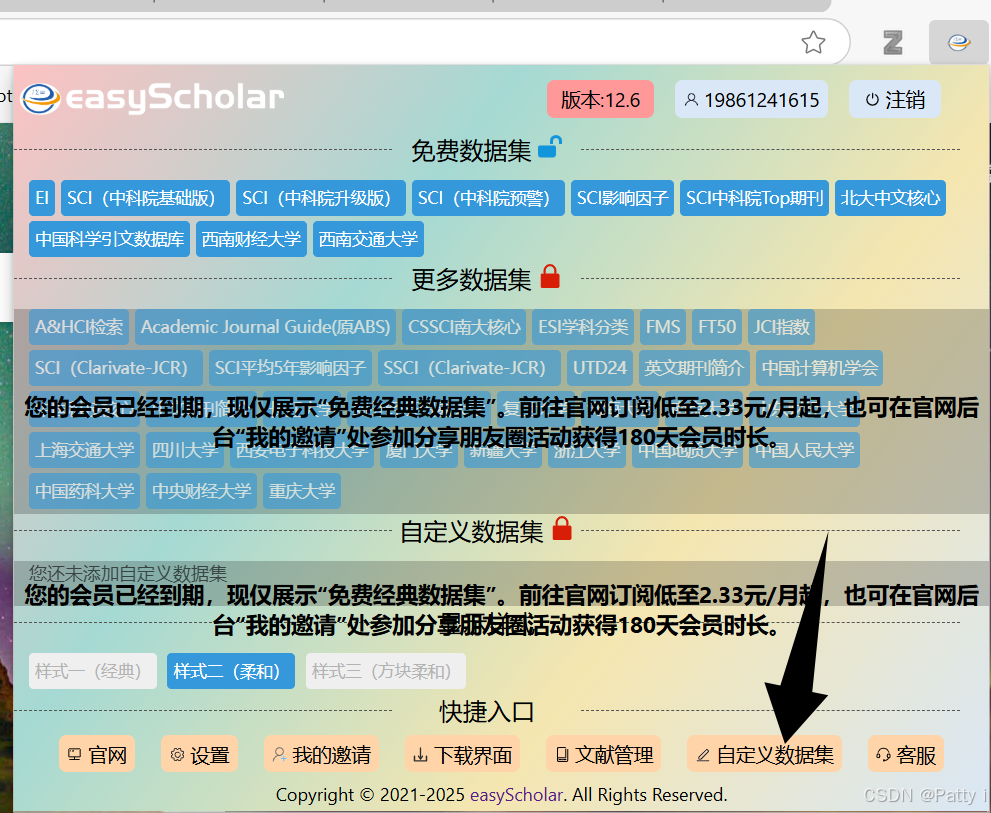Click the locked 中央财经大学 tag
The image size is (991, 813).
point(202,491)
